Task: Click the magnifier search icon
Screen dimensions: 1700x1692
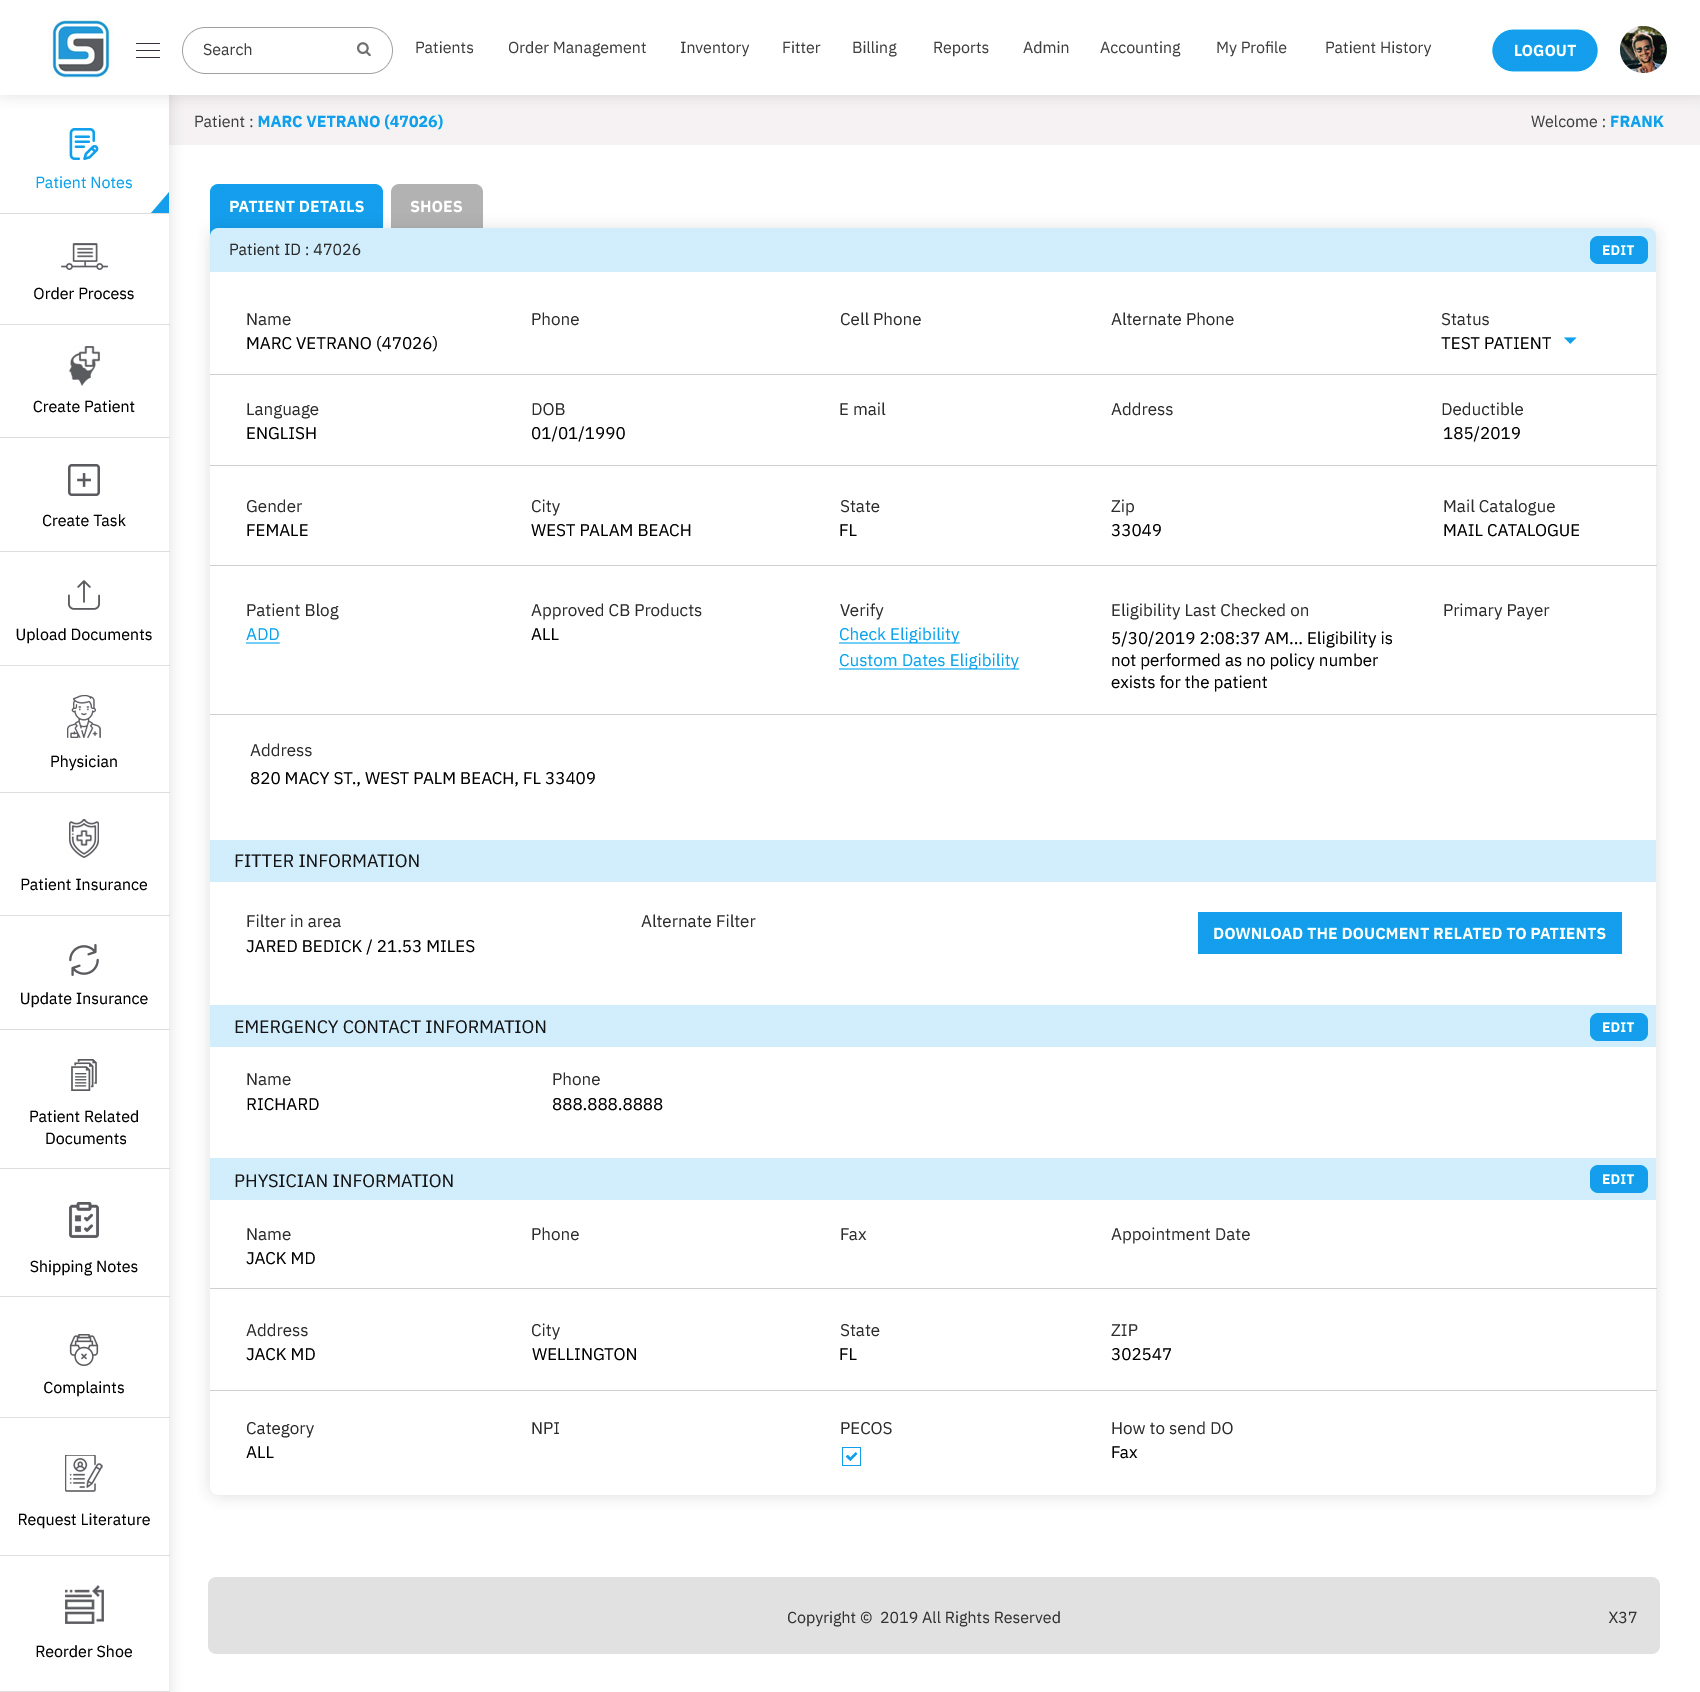Action: pos(364,50)
